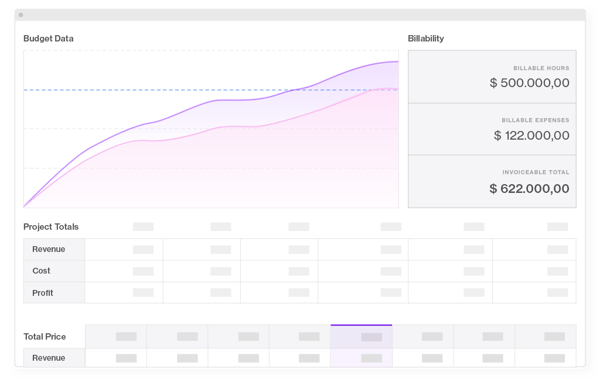Select the Cost row in Project Totals

point(300,271)
